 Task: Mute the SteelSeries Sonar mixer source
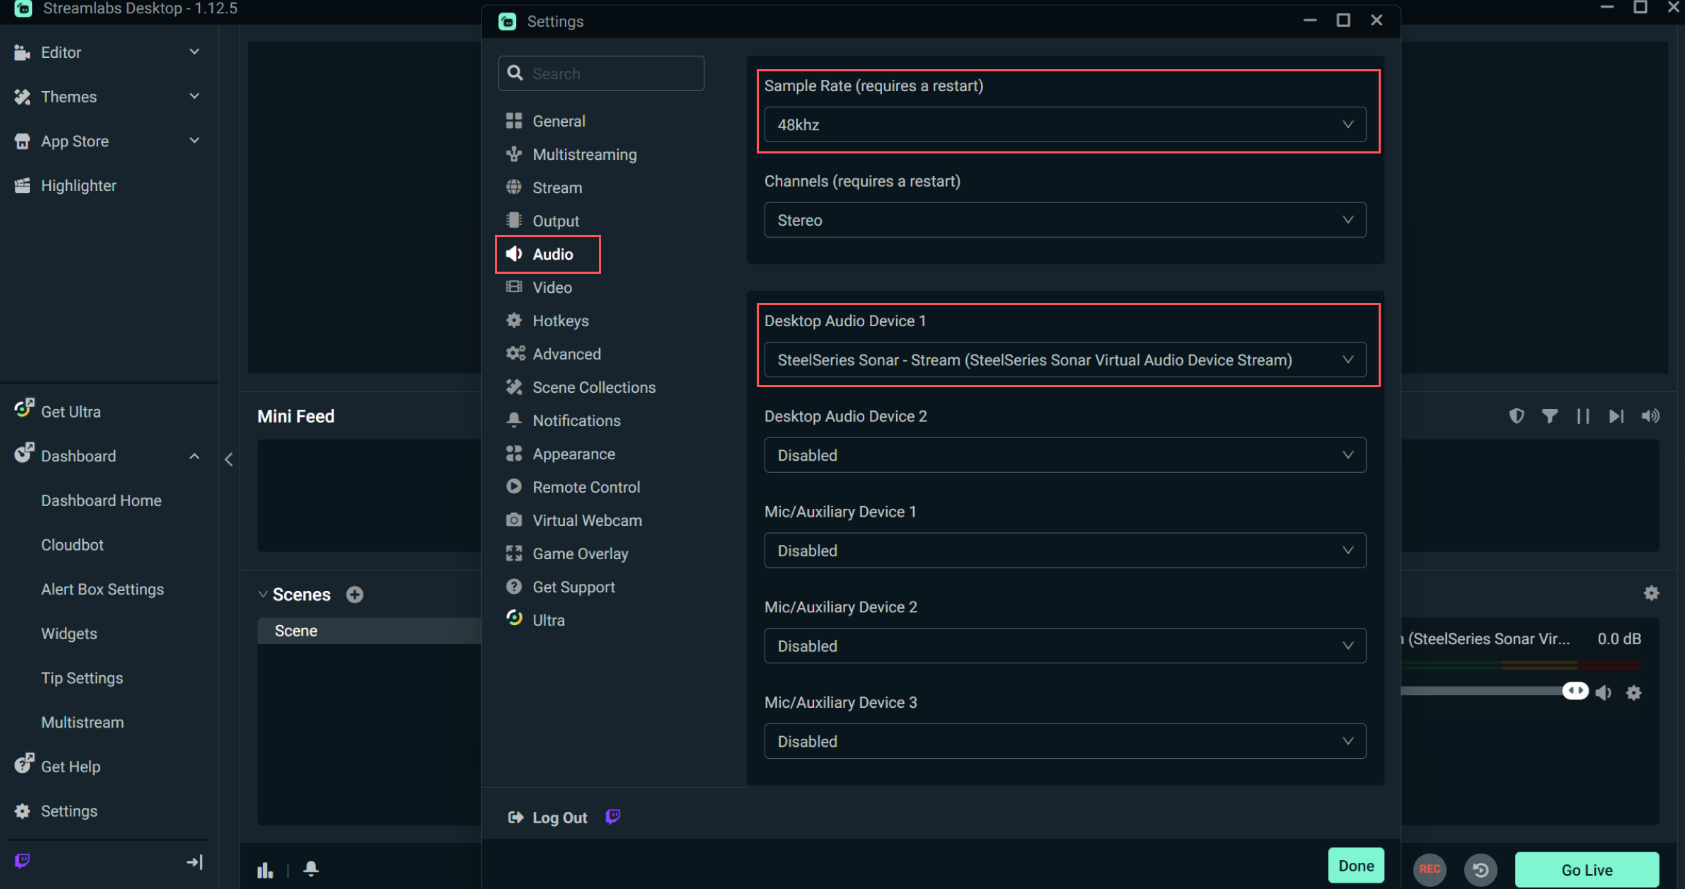point(1604,693)
